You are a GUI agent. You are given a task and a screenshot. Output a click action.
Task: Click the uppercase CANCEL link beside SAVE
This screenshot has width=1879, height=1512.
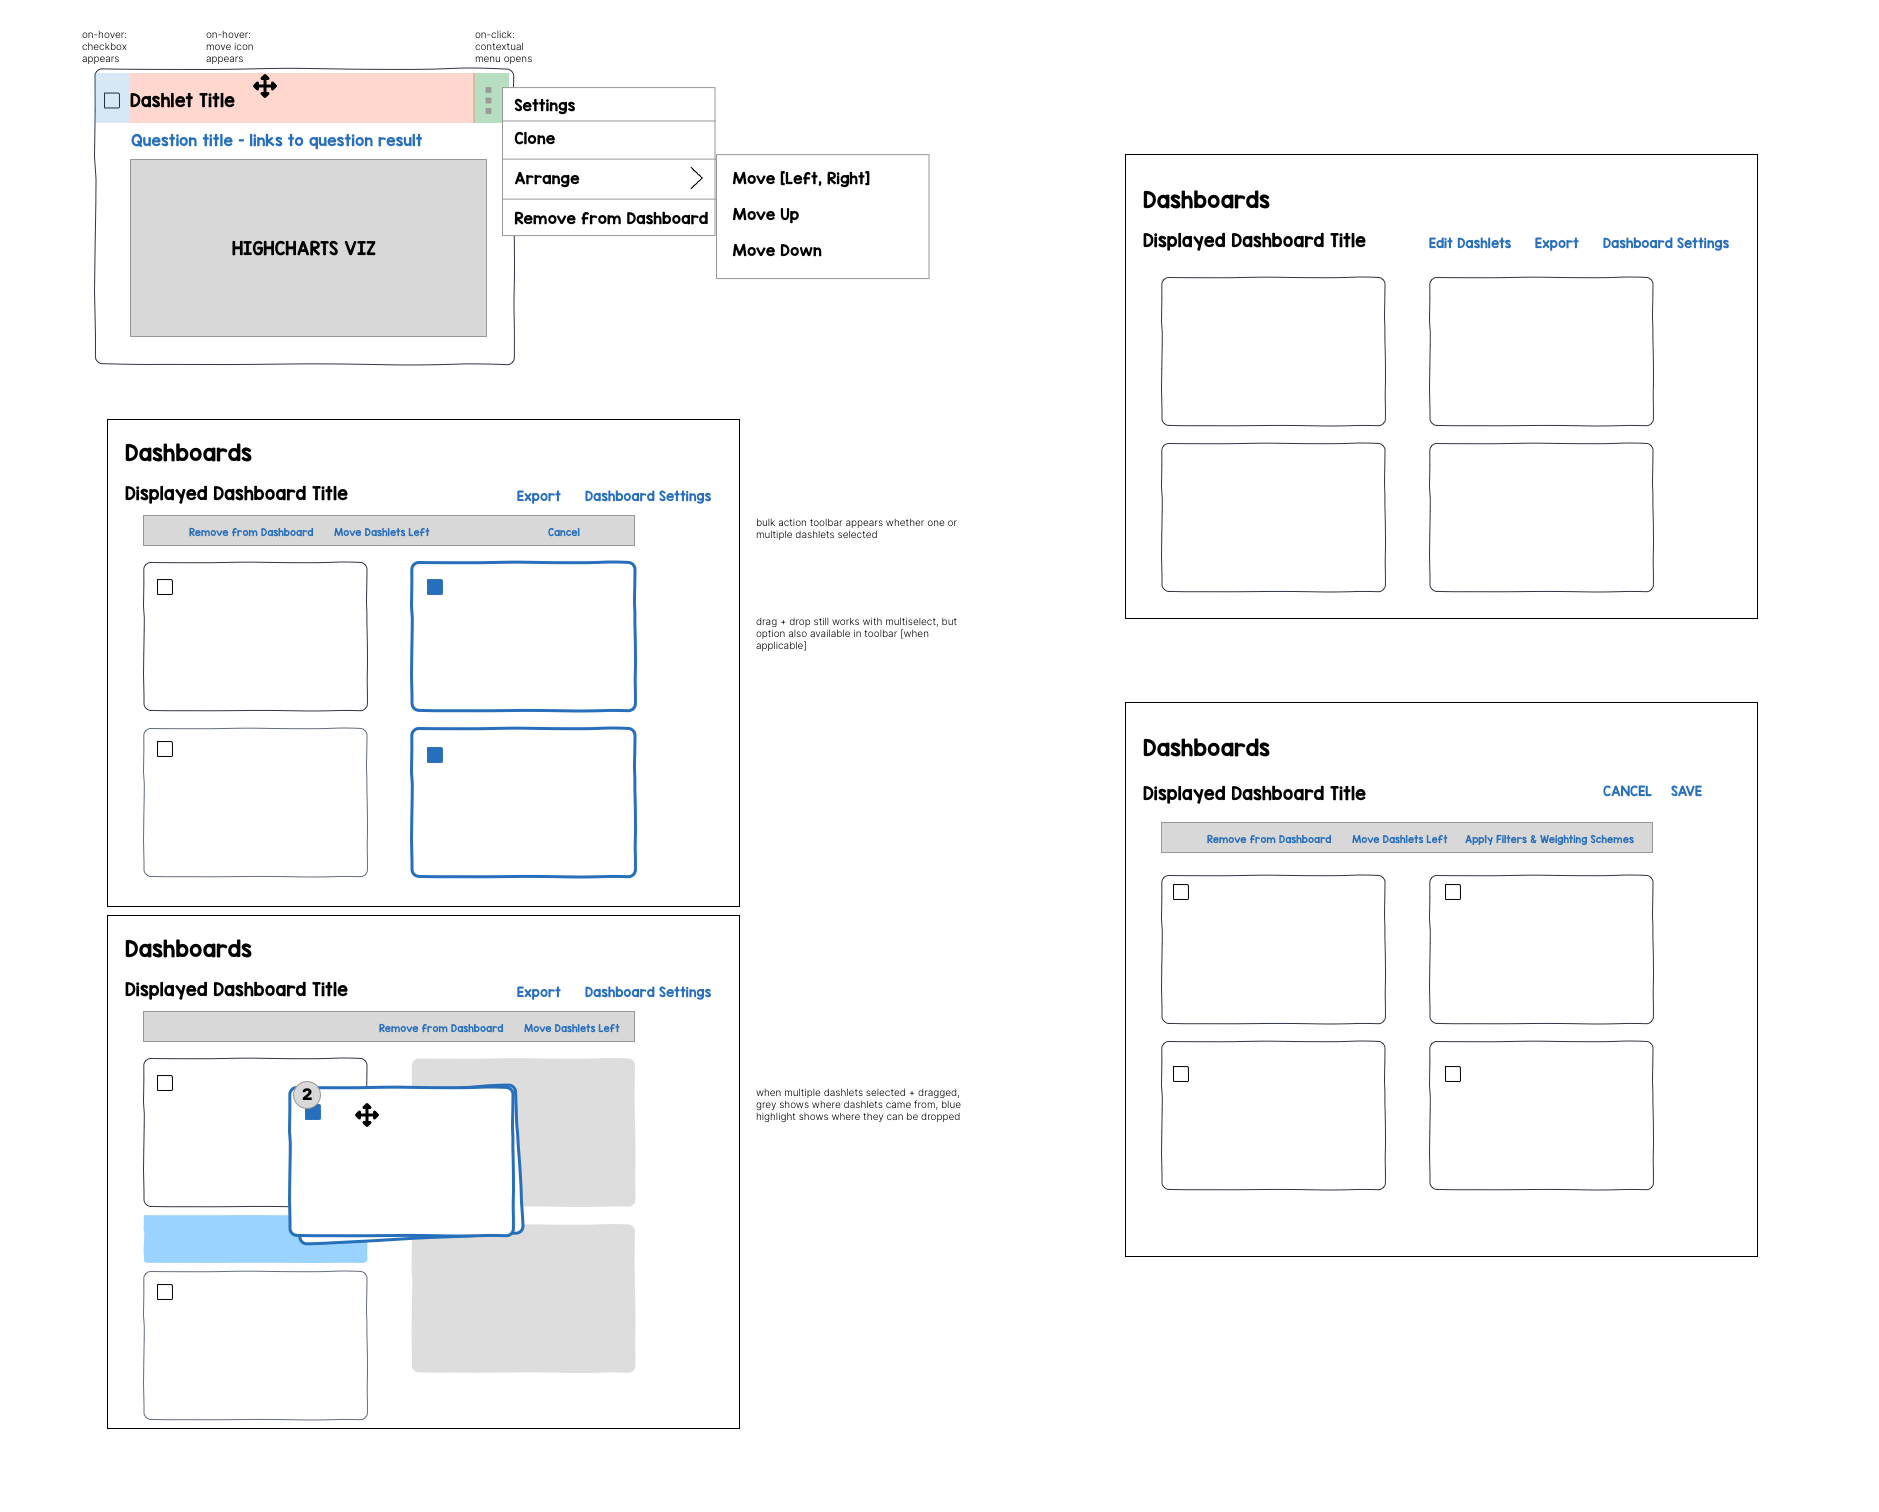1626,791
